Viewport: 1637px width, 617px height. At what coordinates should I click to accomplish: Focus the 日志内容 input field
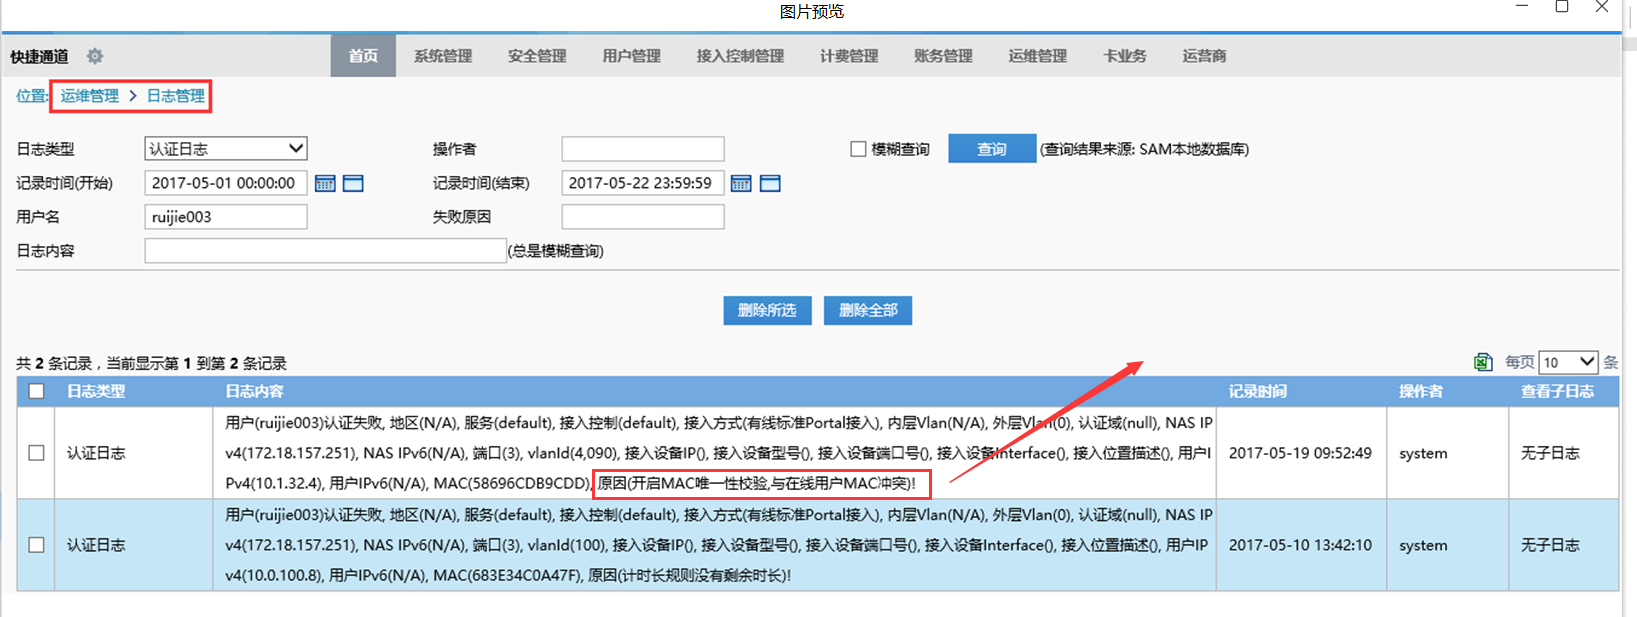(x=326, y=251)
